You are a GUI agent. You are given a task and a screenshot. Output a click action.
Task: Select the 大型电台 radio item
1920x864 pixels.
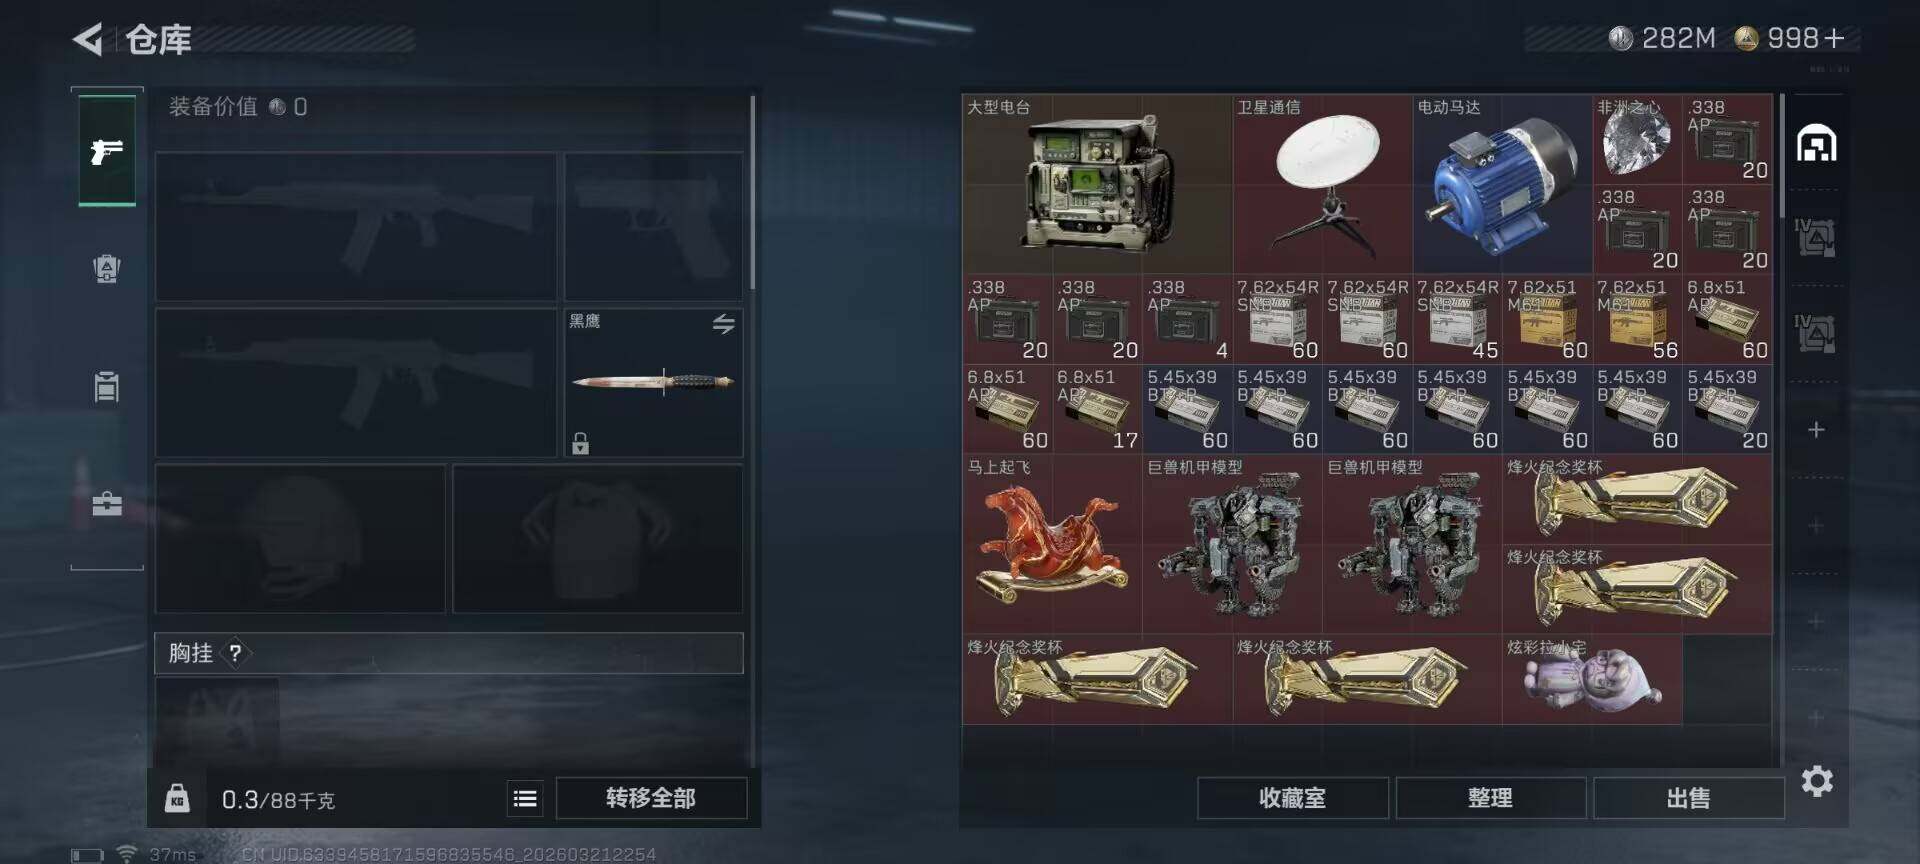coord(1097,184)
